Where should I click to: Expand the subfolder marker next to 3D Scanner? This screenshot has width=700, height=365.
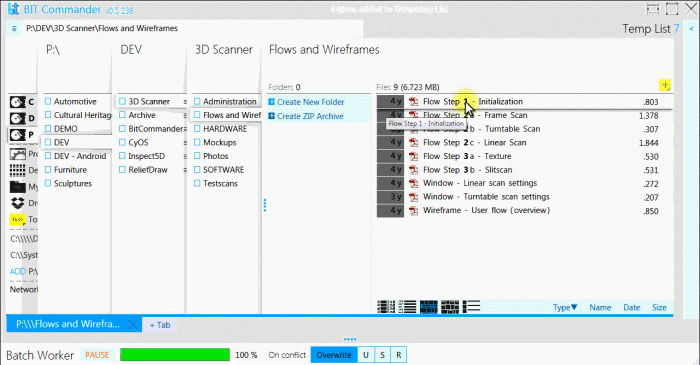click(185, 102)
